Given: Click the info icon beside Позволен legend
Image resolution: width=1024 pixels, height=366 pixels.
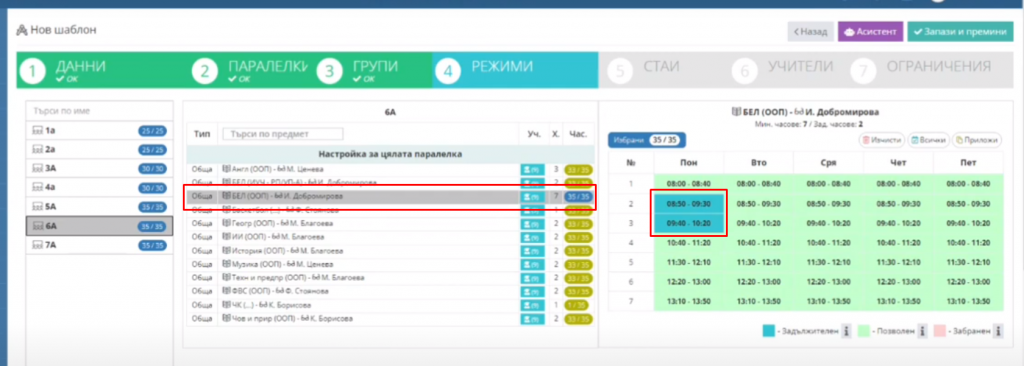Looking at the screenshot, I should tap(922, 332).
